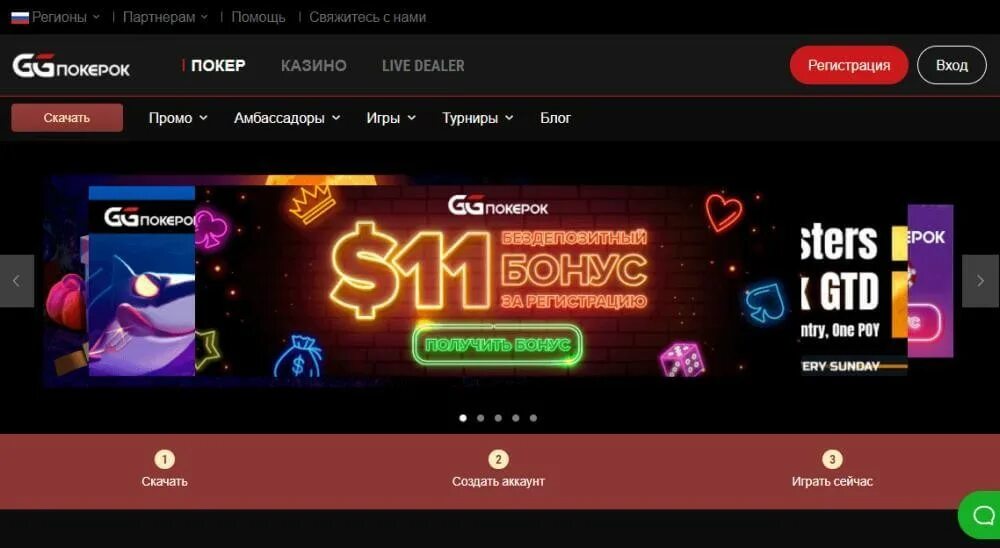Click the GGПокерок logo in header
The width and height of the screenshot is (1000, 548).
click(71, 66)
